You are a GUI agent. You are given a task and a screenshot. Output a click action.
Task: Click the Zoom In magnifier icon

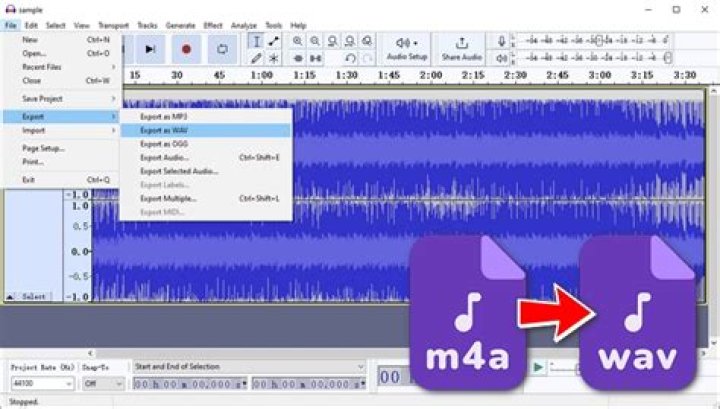tap(298, 41)
